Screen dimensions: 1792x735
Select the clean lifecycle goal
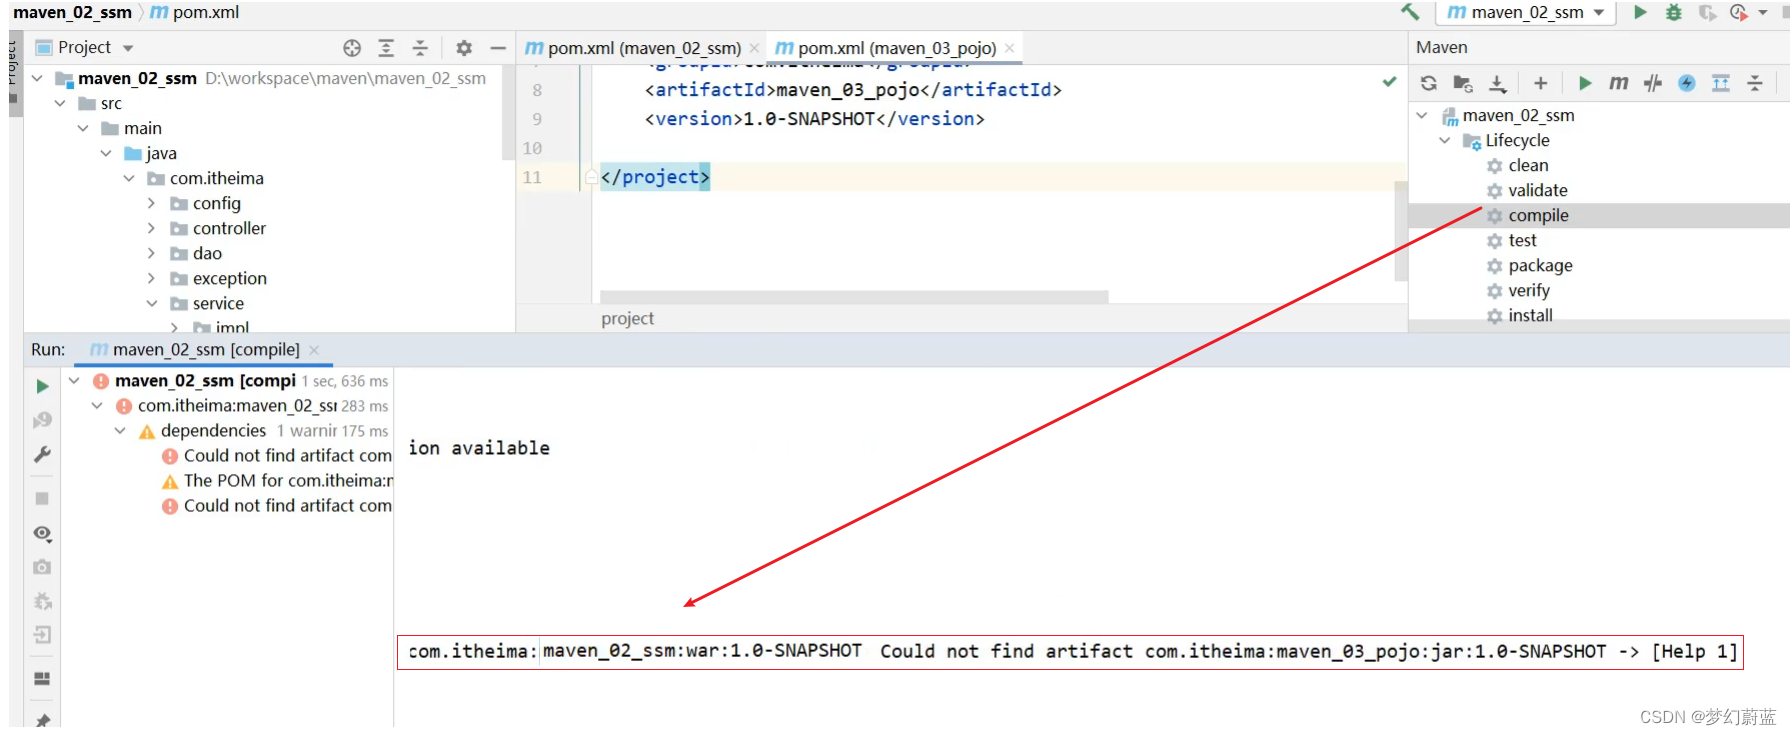(x=1528, y=165)
